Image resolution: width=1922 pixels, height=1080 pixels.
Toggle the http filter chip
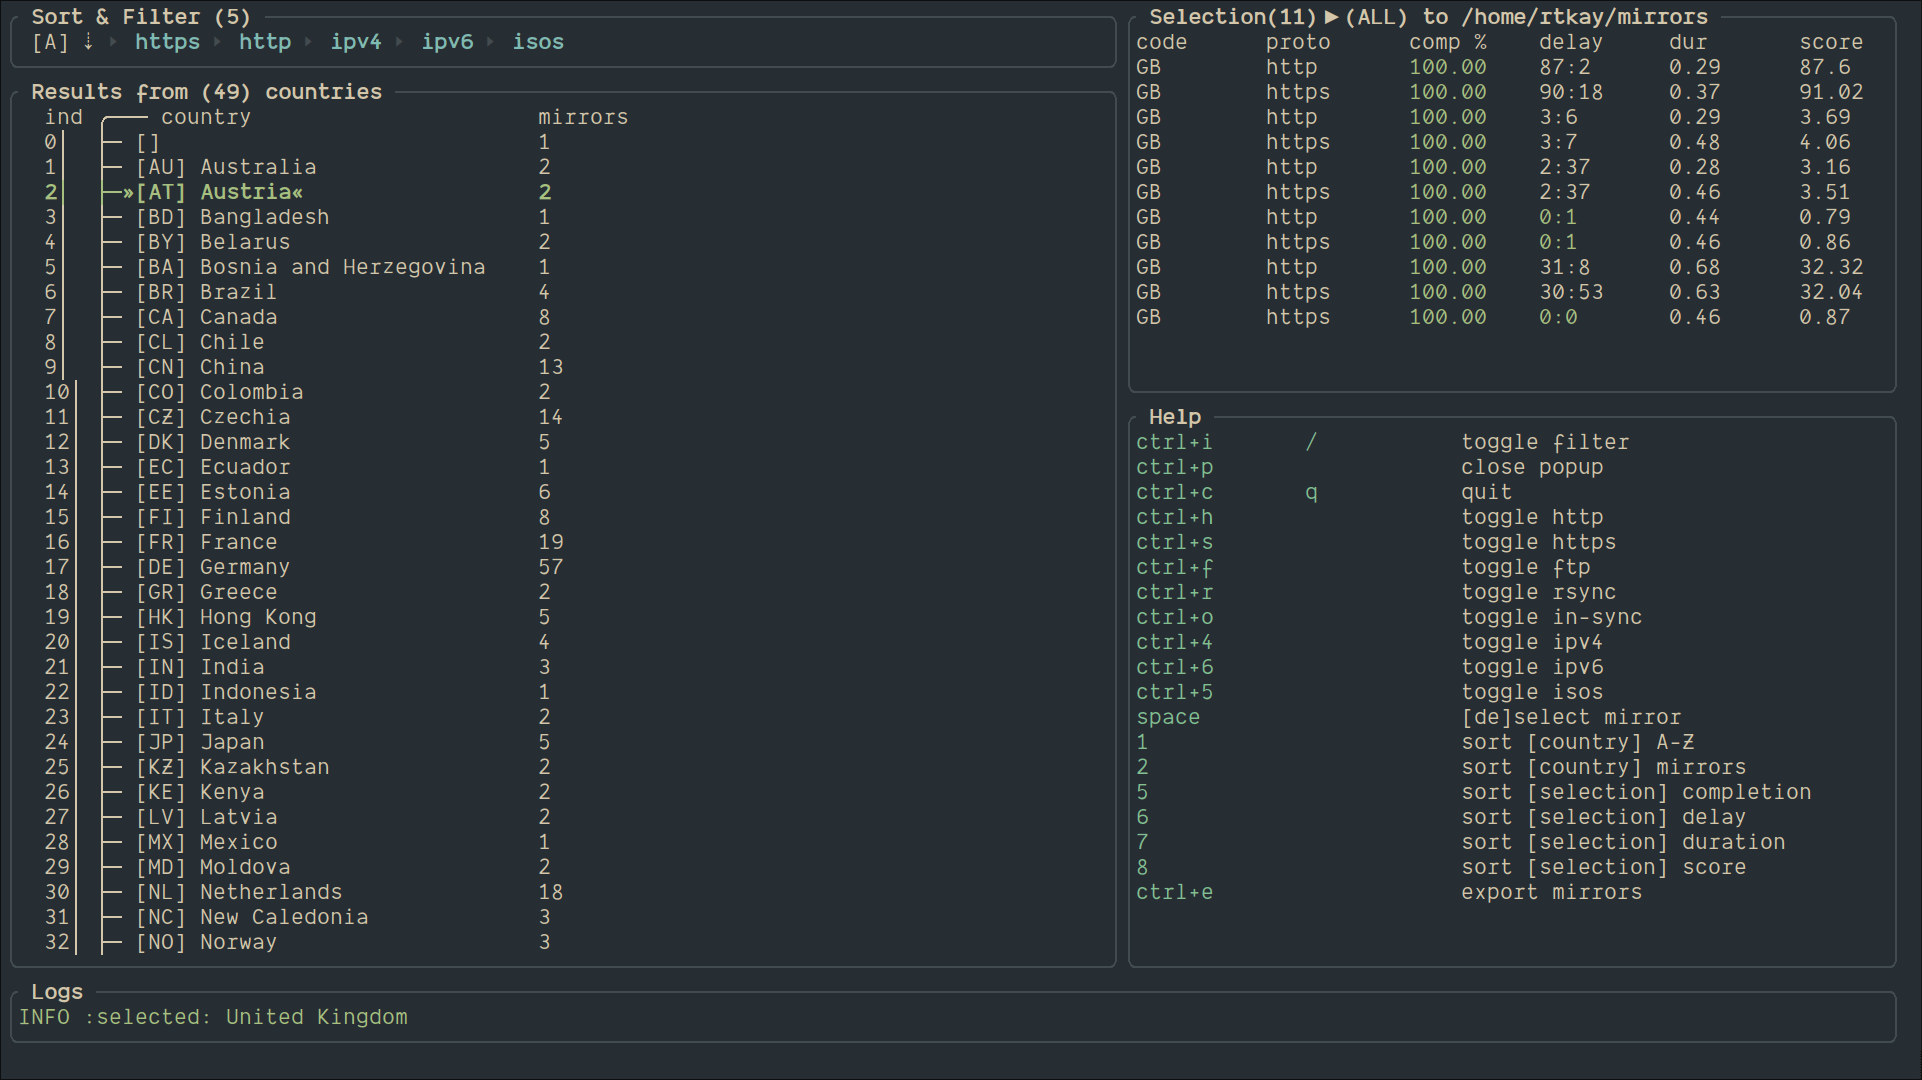click(x=264, y=42)
